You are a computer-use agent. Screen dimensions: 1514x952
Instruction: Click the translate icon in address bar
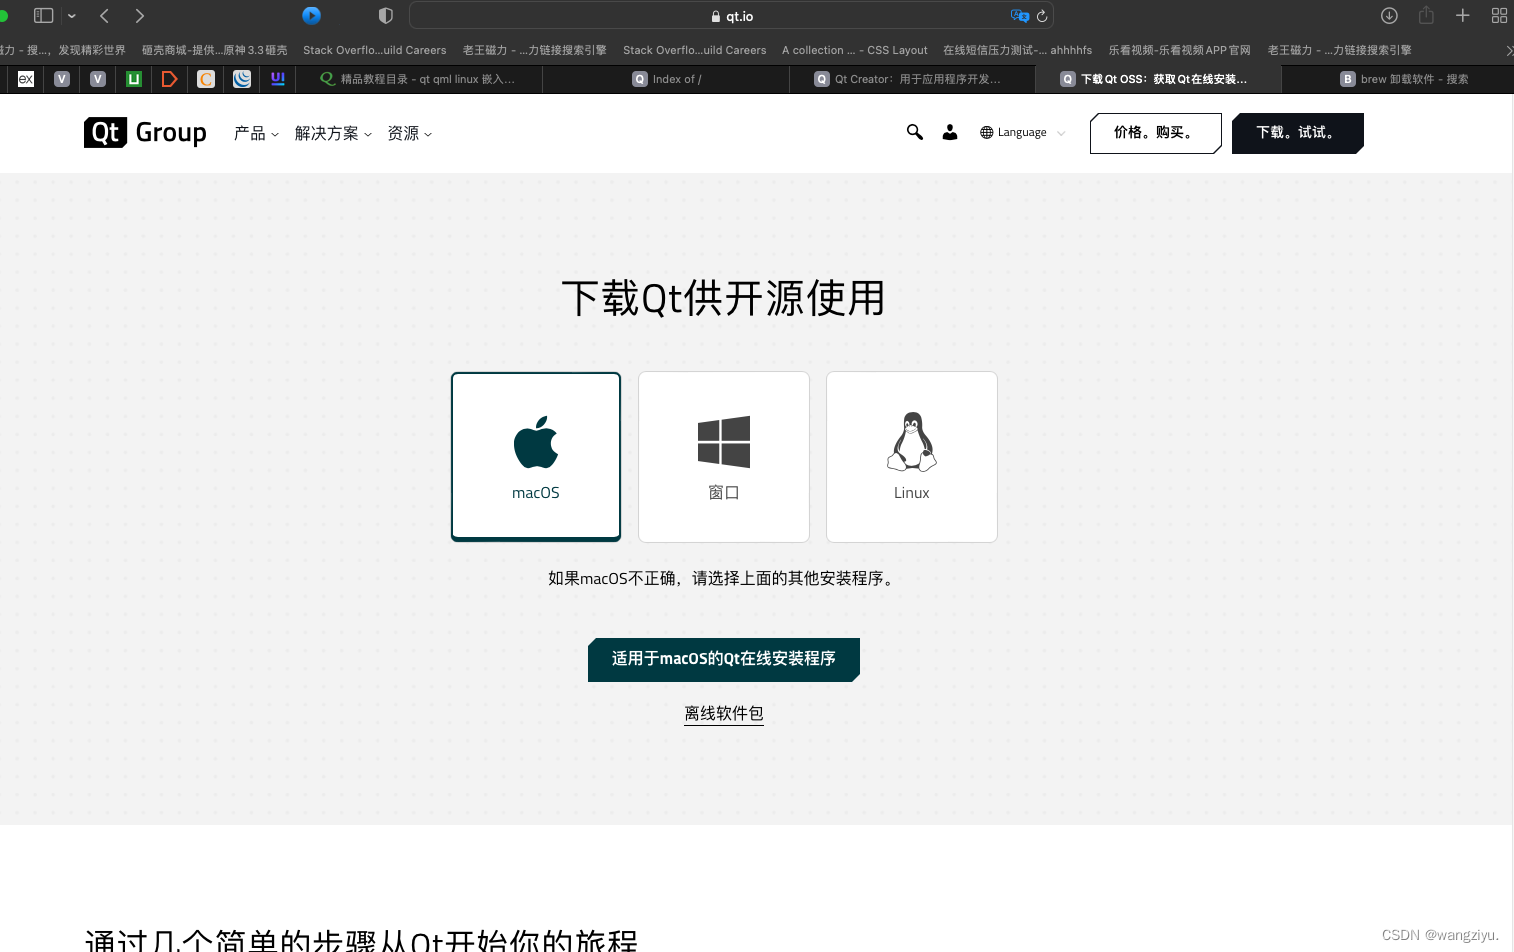[1019, 16]
